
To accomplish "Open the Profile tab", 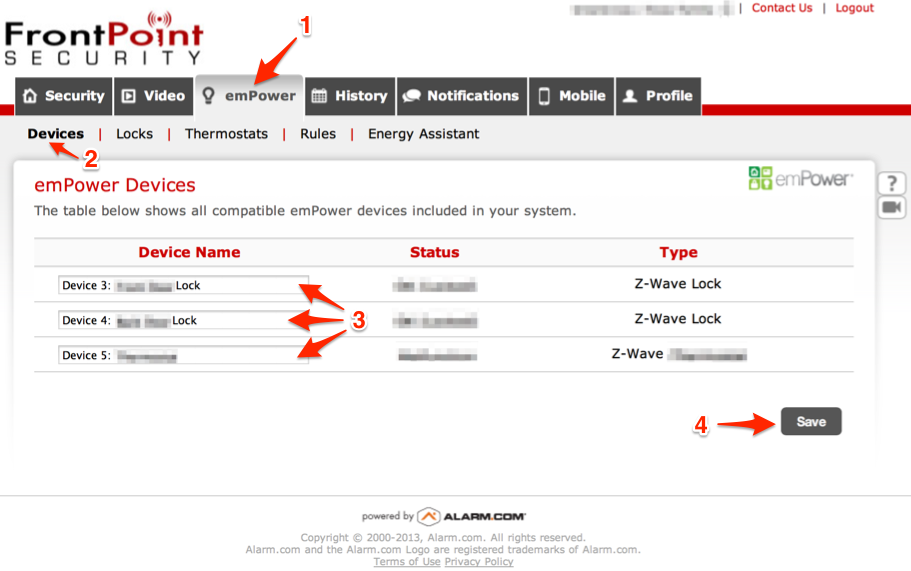I will [x=658, y=96].
